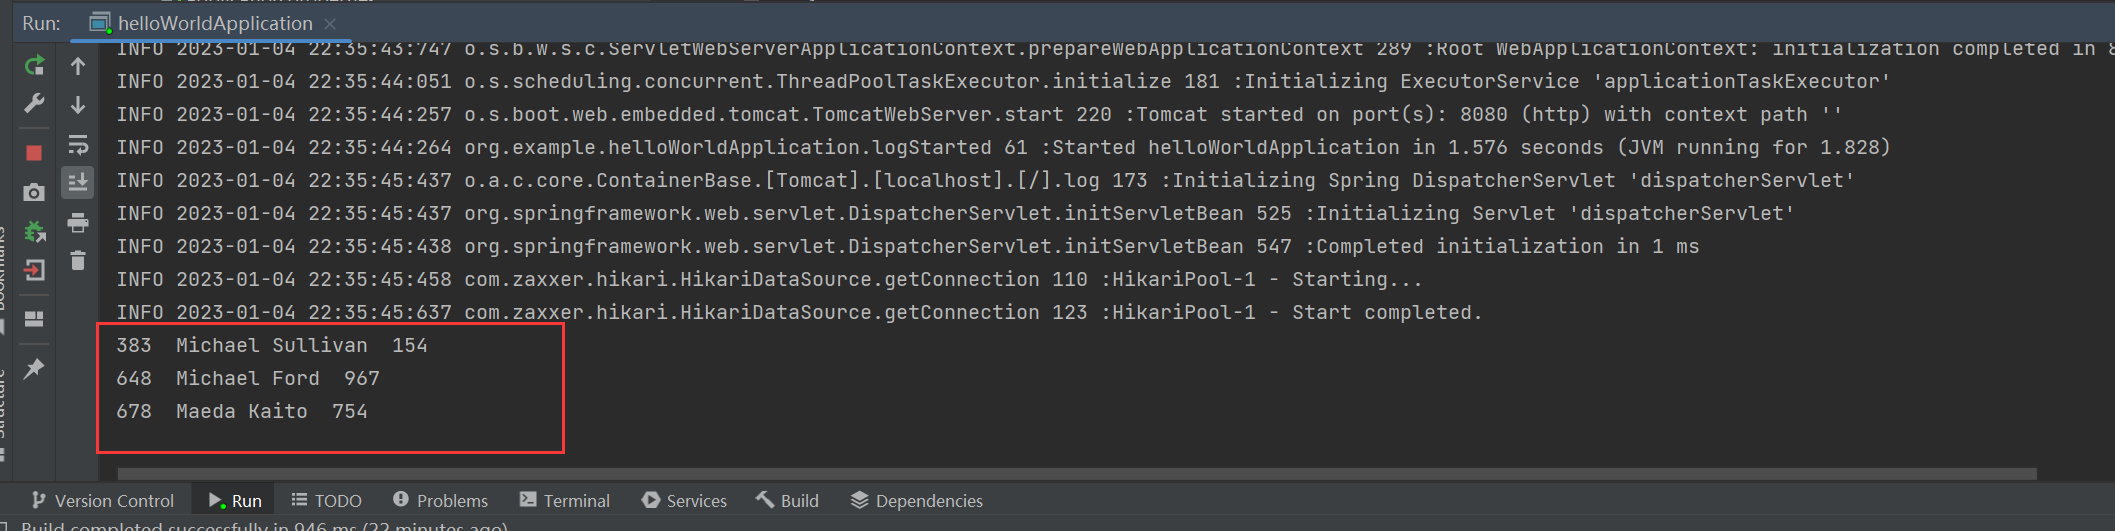Switch to the Problems tab

point(440,501)
